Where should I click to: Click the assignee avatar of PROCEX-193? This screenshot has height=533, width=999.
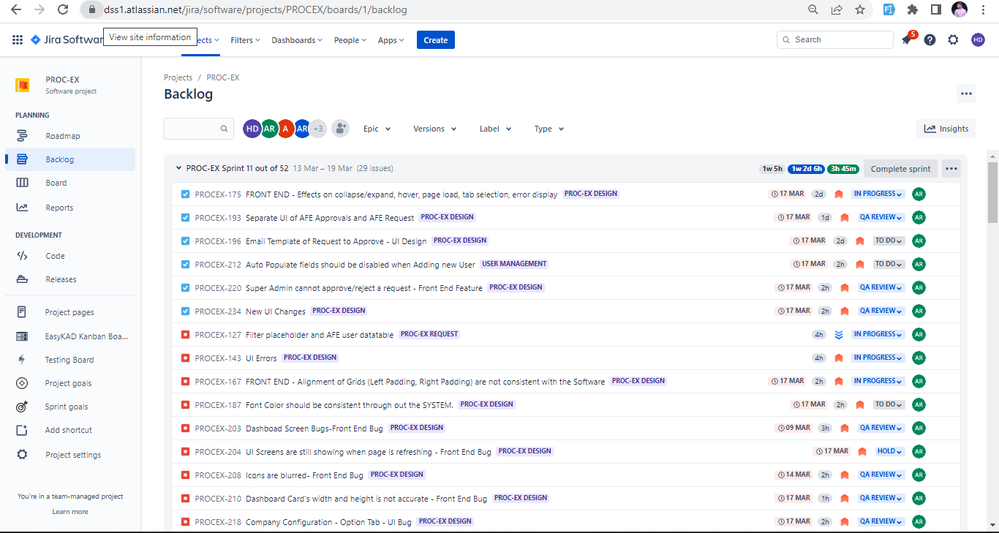pos(918,217)
